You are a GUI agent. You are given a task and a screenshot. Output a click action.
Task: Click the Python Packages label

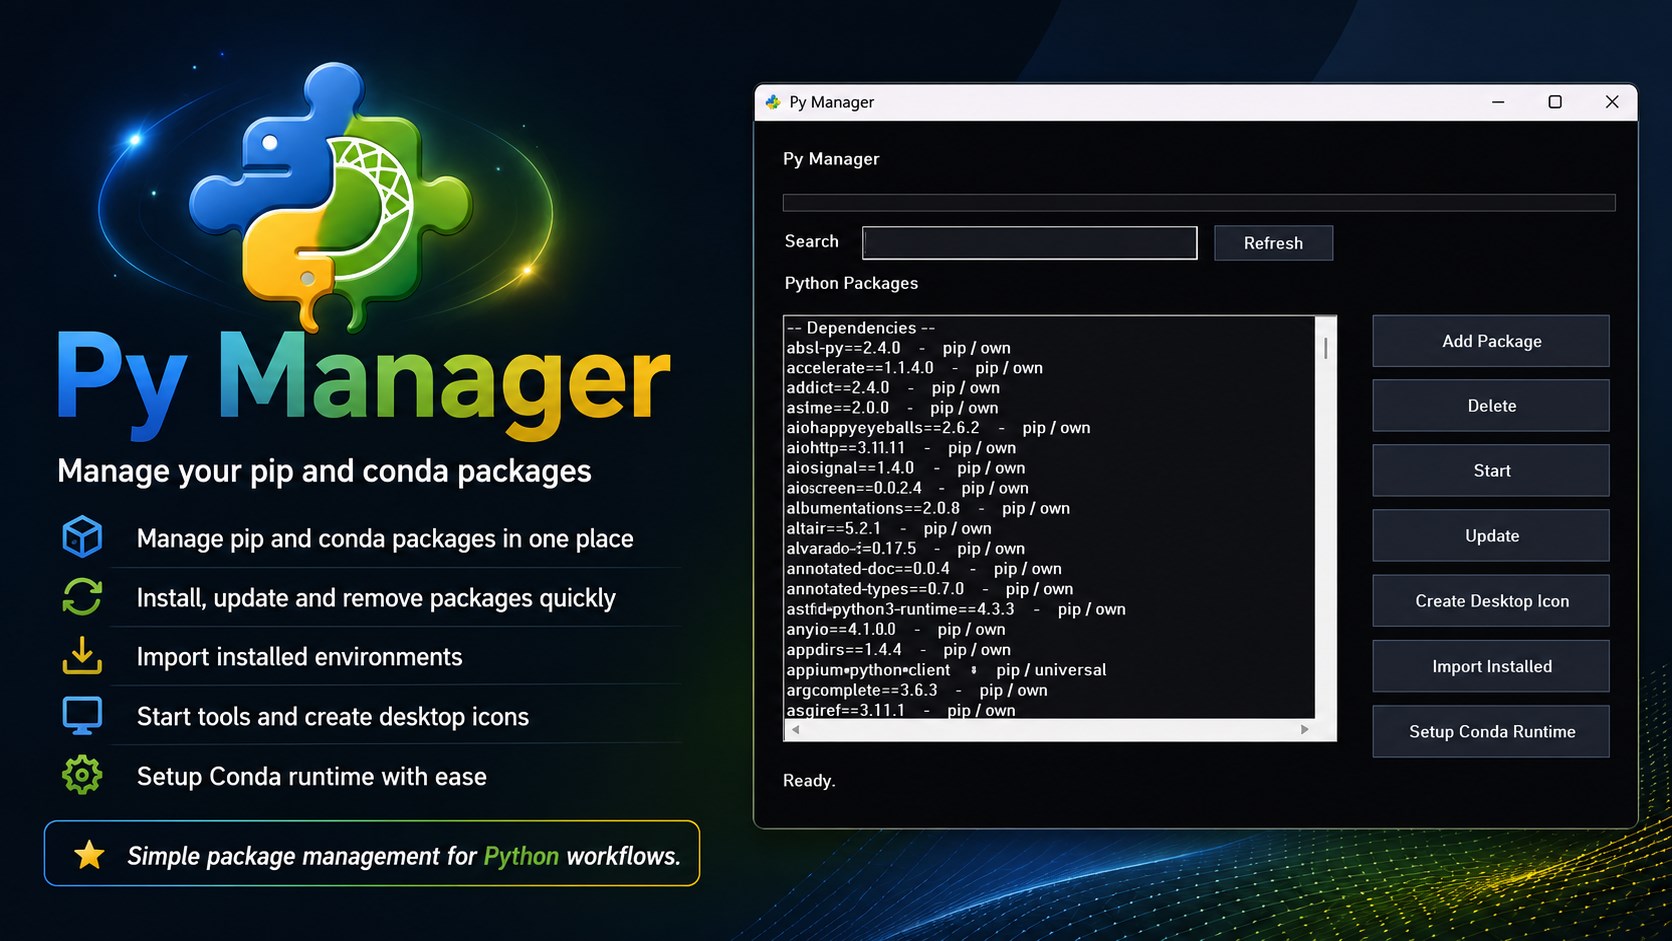coord(851,283)
